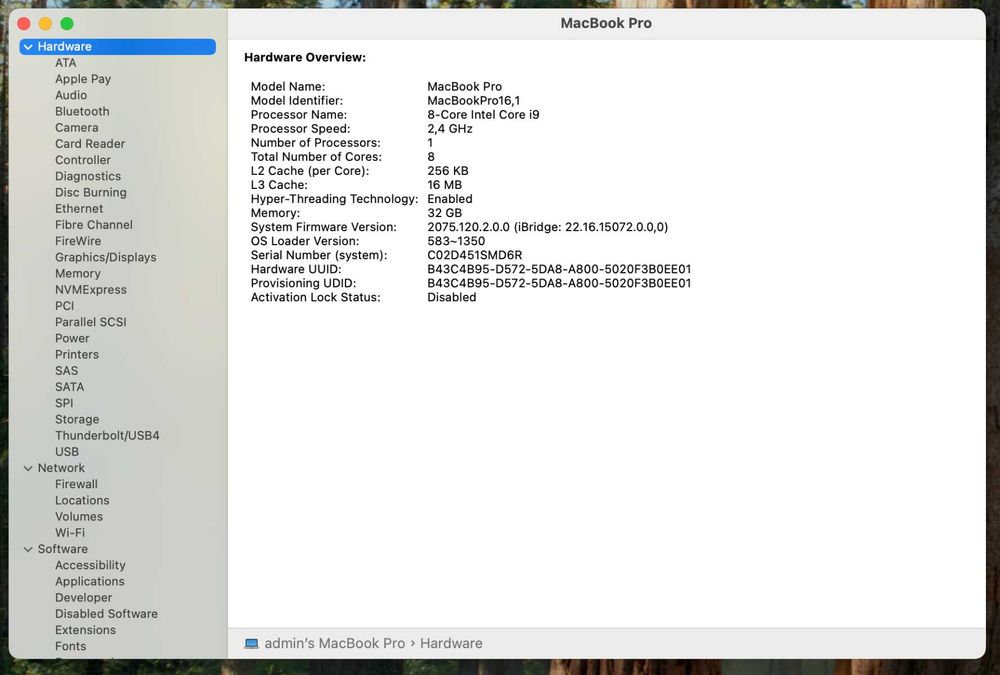The image size is (1000, 675).
Task: Select Printers in the sidebar
Action: [x=77, y=355]
